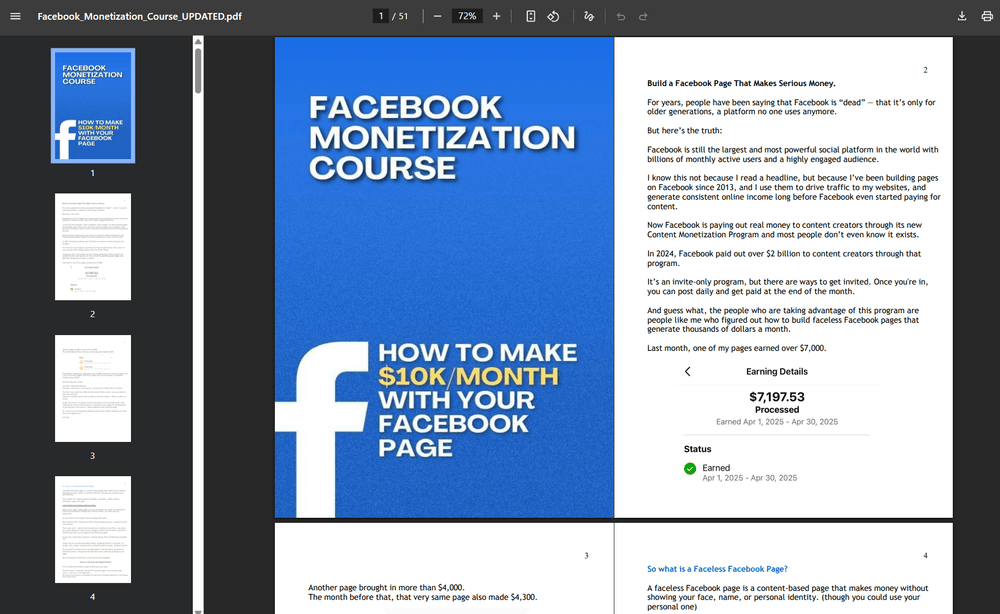1000x614 pixels.
Task: Click the thumbnail panel scrollbar handle
Action: (198, 70)
